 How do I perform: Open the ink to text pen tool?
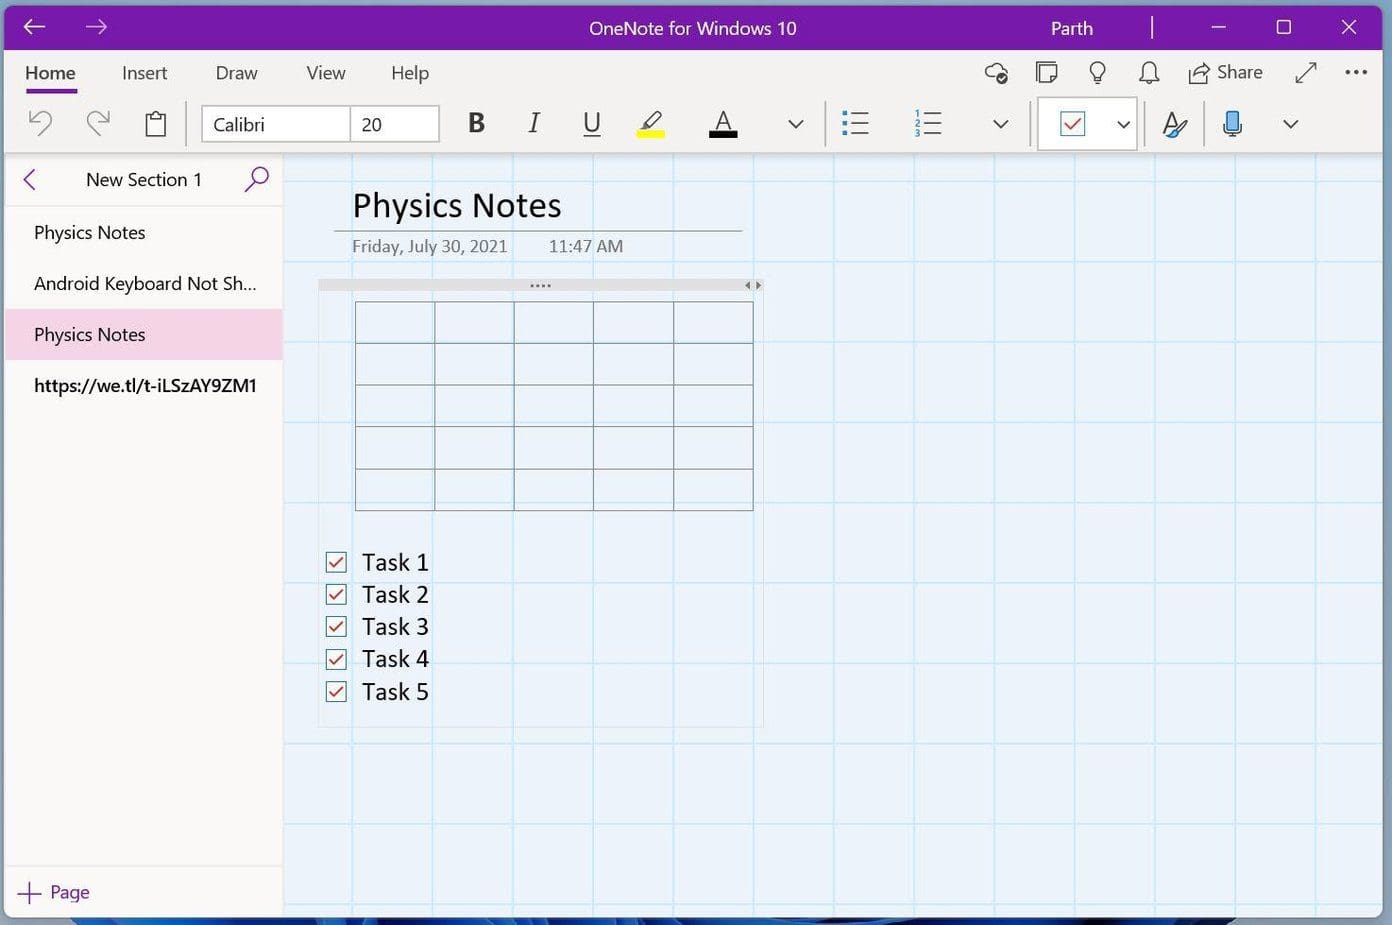click(x=1174, y=124)
